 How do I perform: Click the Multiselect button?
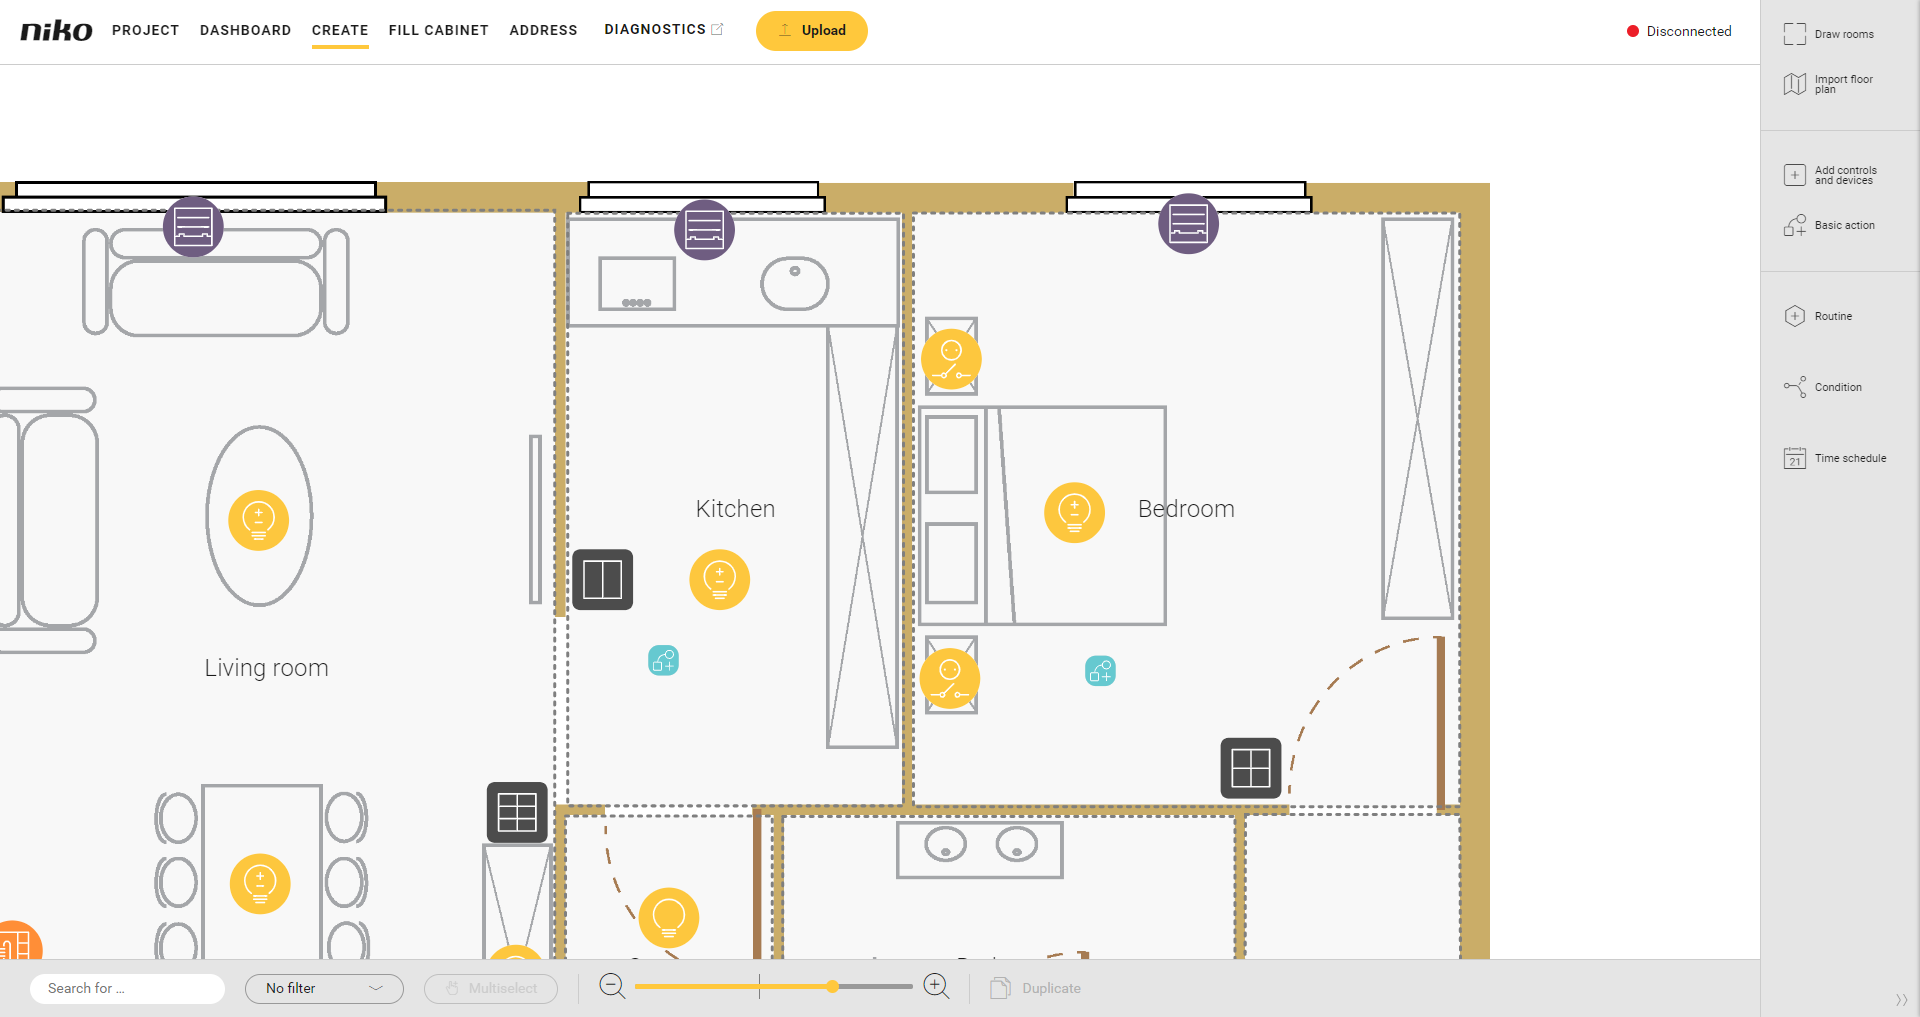491,988
